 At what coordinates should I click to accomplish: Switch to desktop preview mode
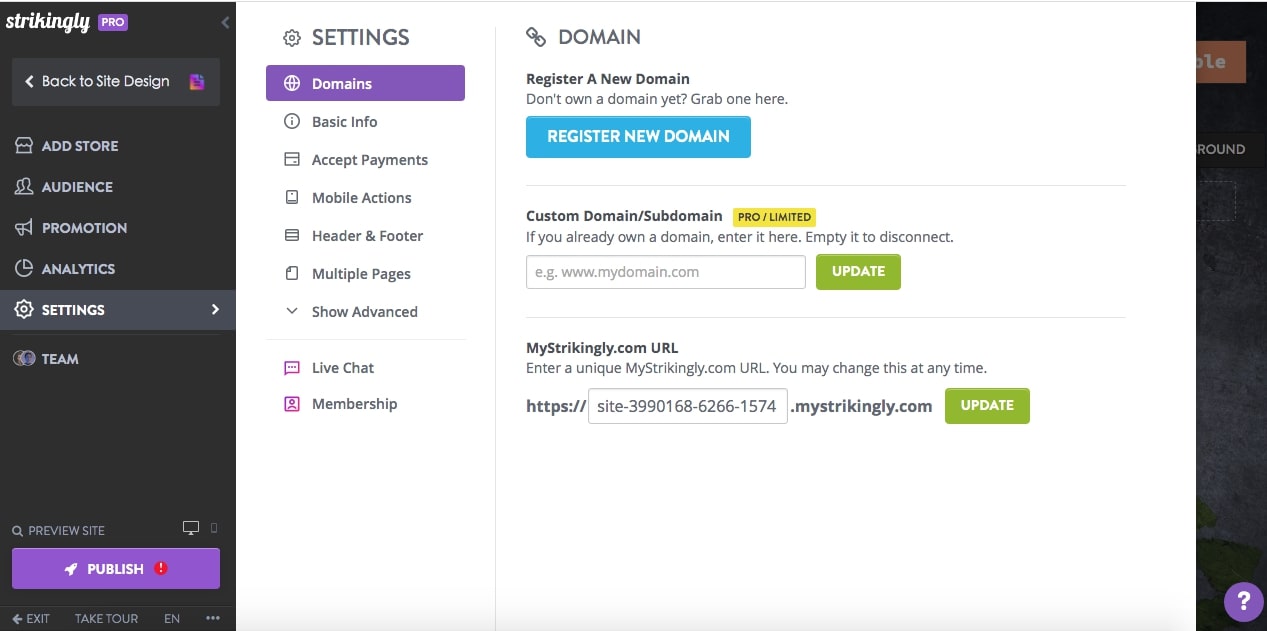pyautogui.click(x=190, y=528)
